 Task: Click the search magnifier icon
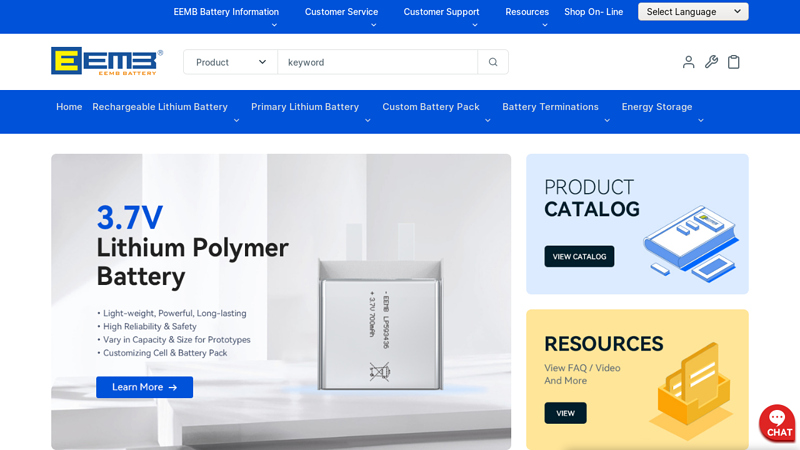point(493,62)
